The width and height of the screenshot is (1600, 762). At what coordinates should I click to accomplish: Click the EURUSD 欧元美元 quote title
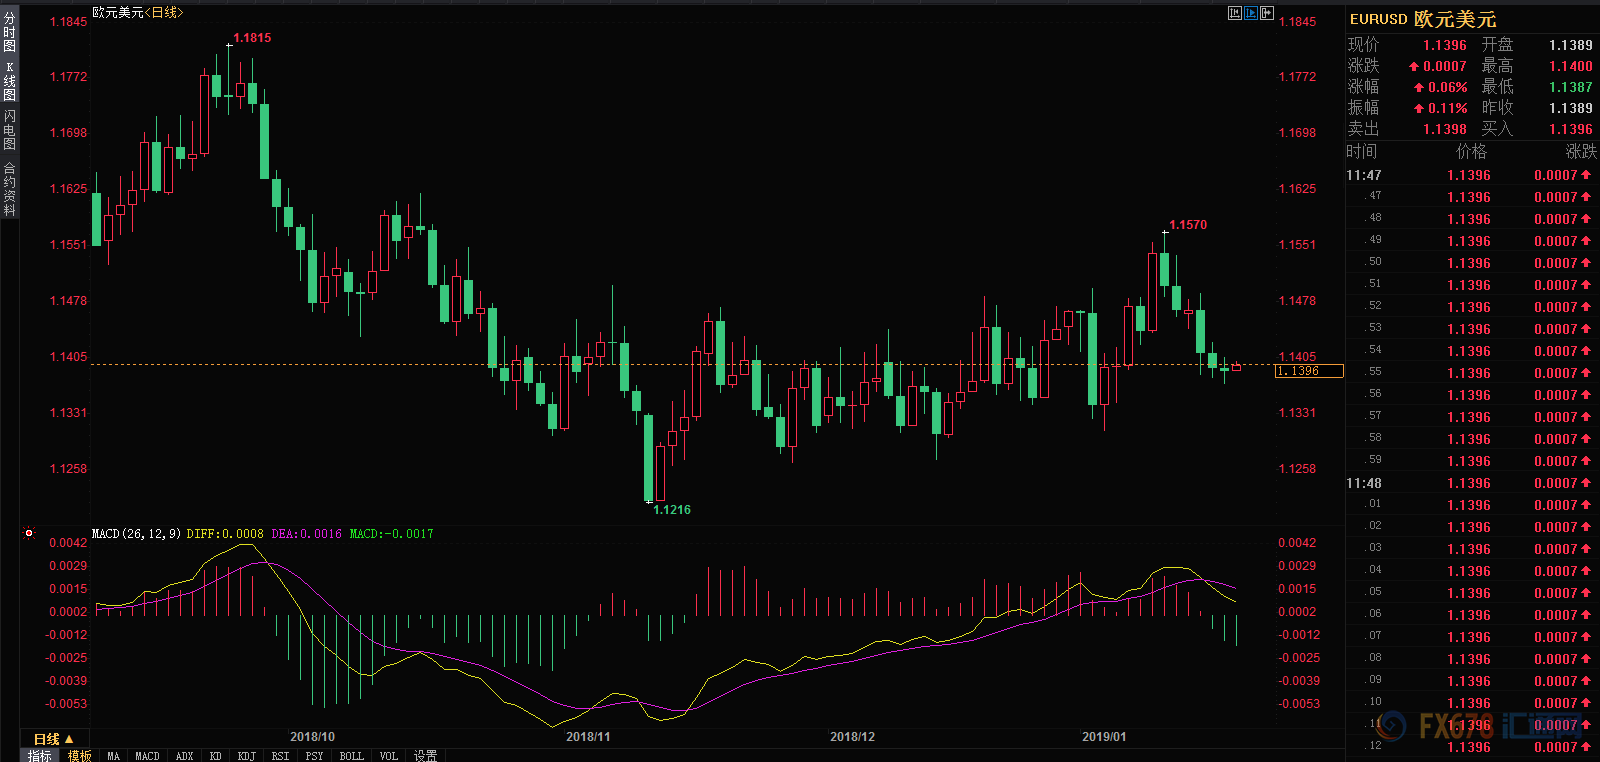[1423, 19]
